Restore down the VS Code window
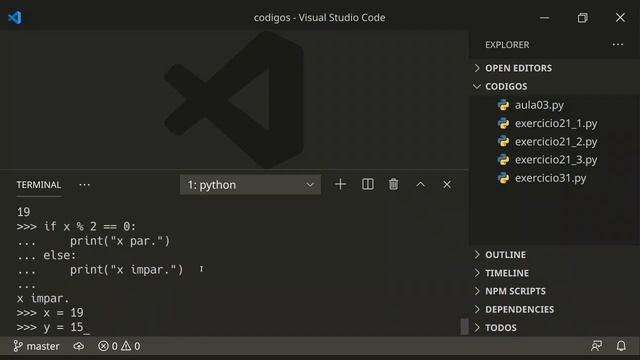 pyautogui.click(x=582, y=18)
